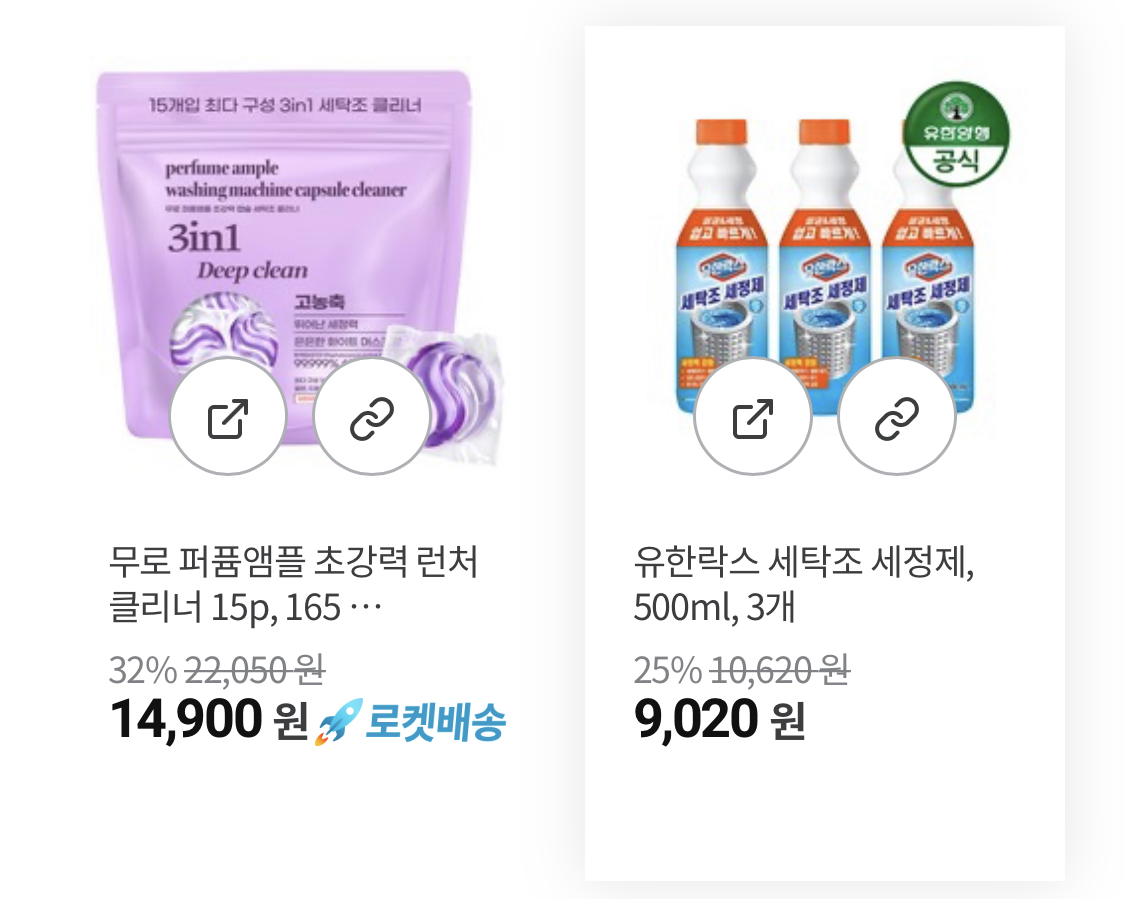This screenshot has width=1125, height=899.
Task: Click the green 유한양행 공식 badge
Action: (x=956, y=134)
